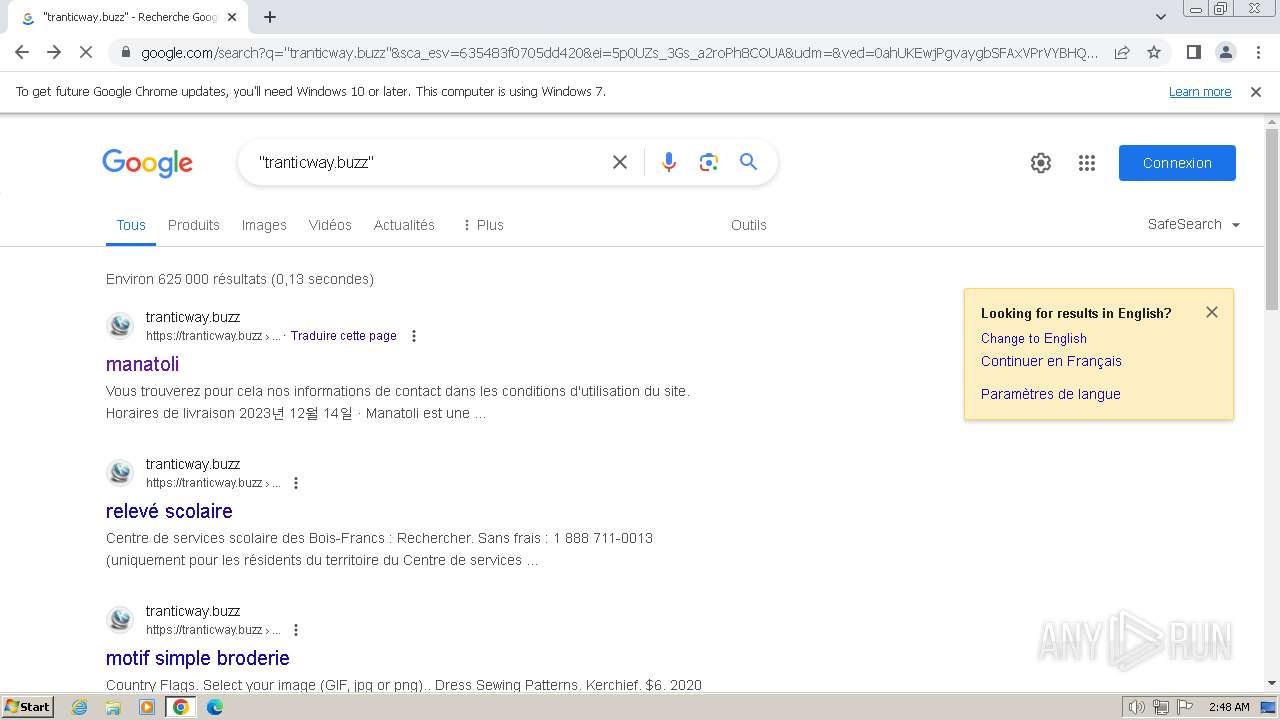1280x720 pixels.
Task: Open SafeSearch dropdown
Action: [x=1194, y=225]
